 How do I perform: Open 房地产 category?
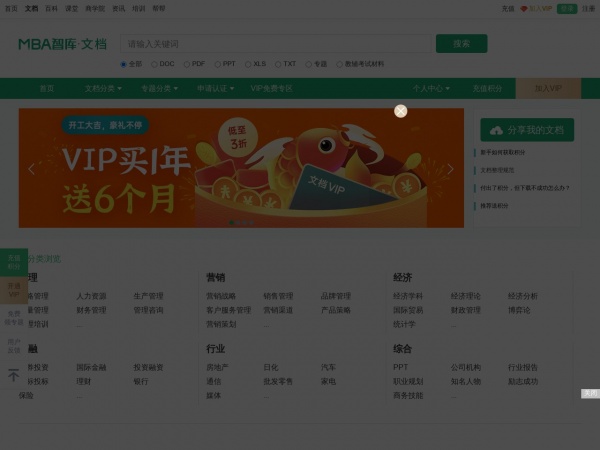[x=217, y=367]
